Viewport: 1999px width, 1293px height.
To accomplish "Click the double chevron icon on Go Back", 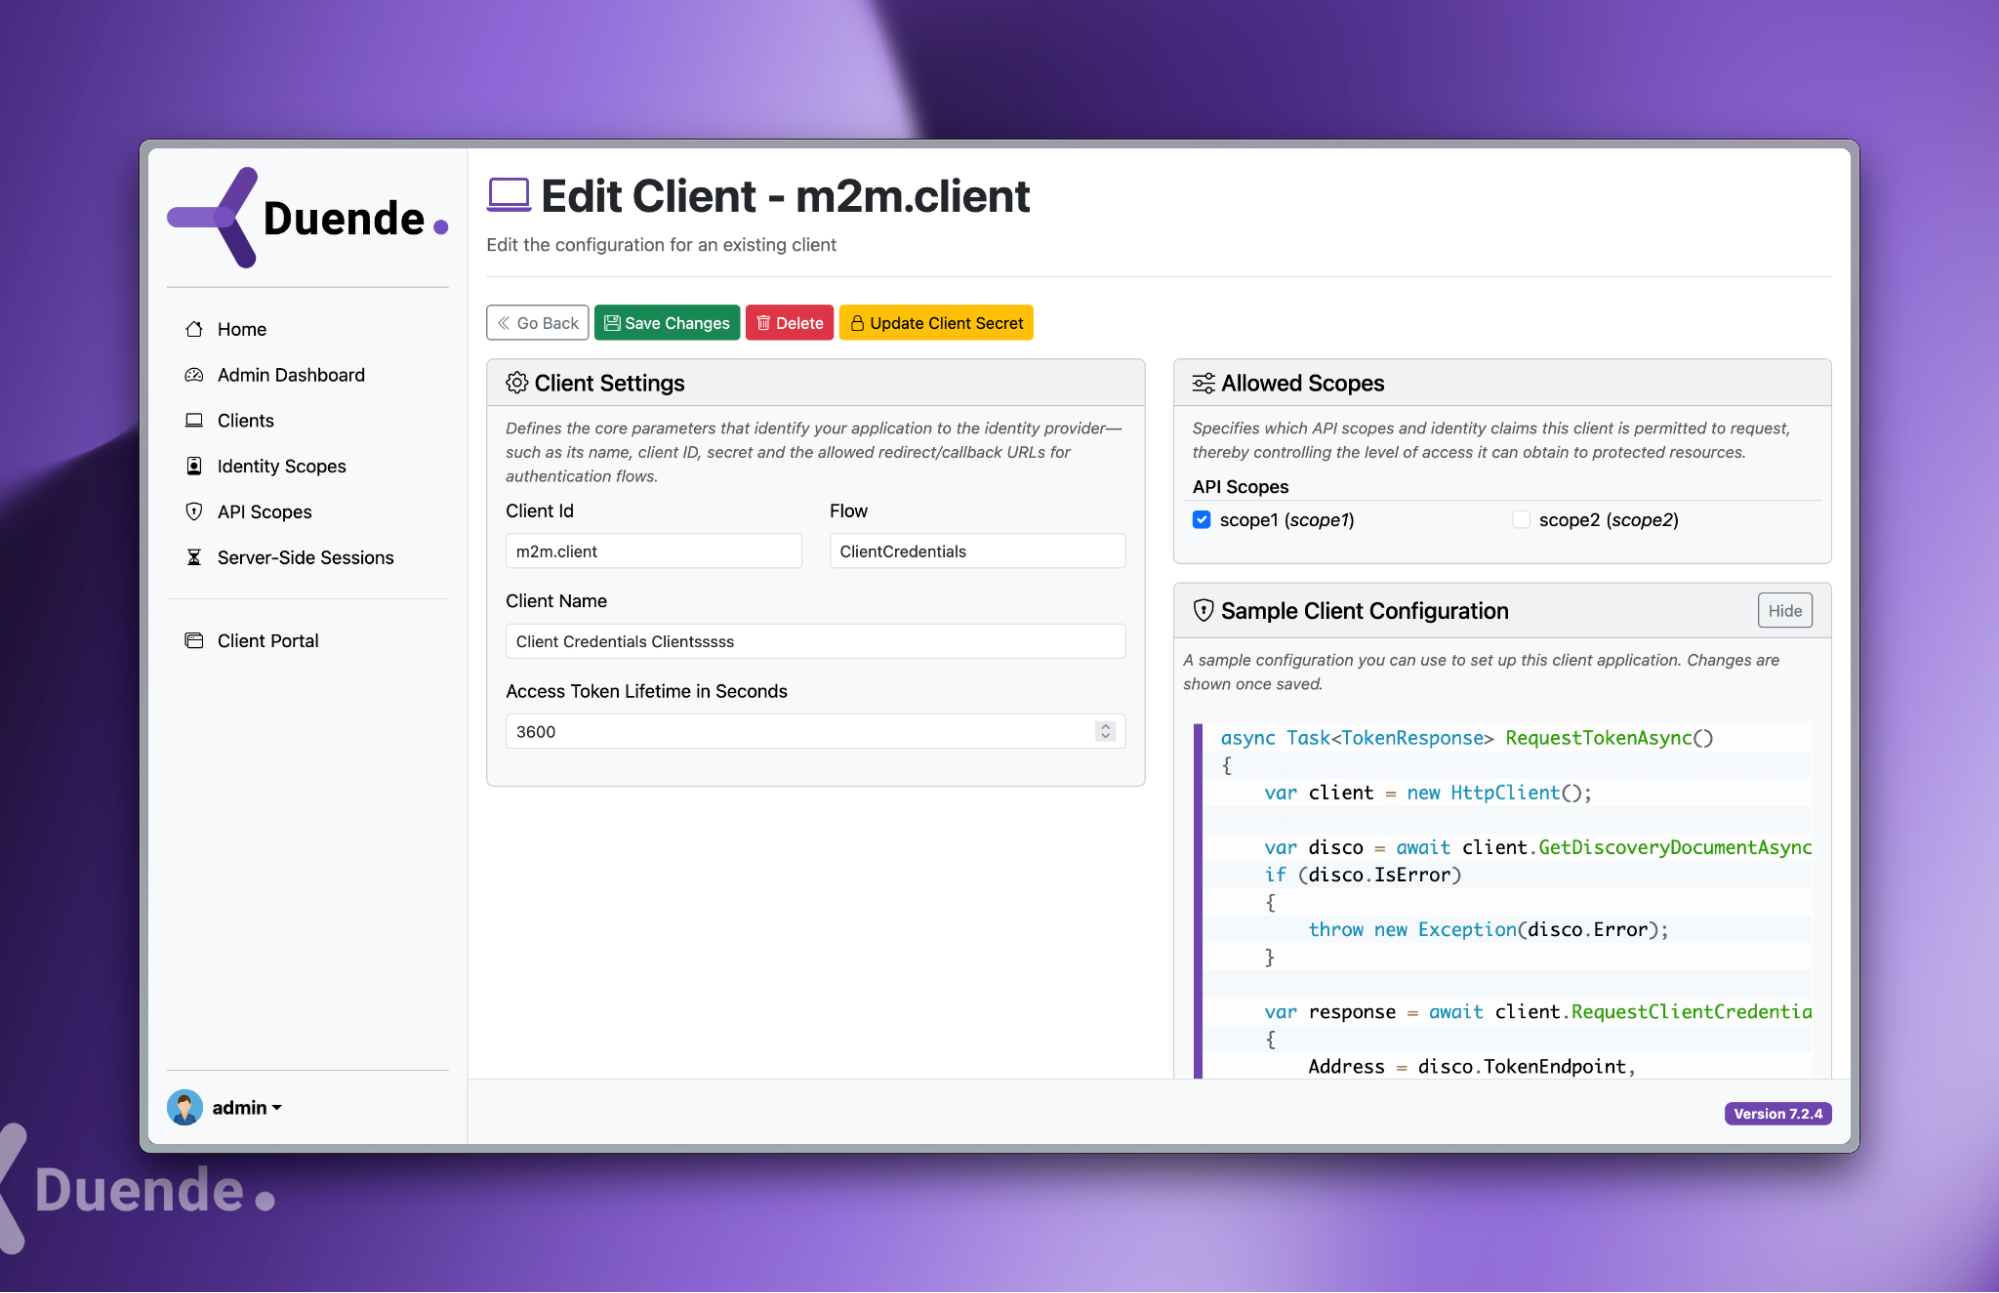I will coord(504,323).
